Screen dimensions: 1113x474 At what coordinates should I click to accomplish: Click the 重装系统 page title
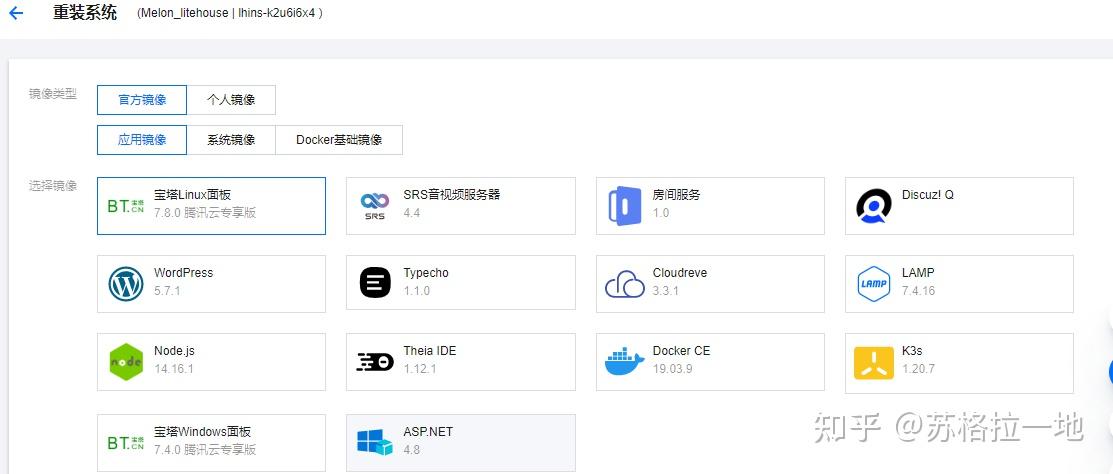pyautogui.click(x=85, y=13)
